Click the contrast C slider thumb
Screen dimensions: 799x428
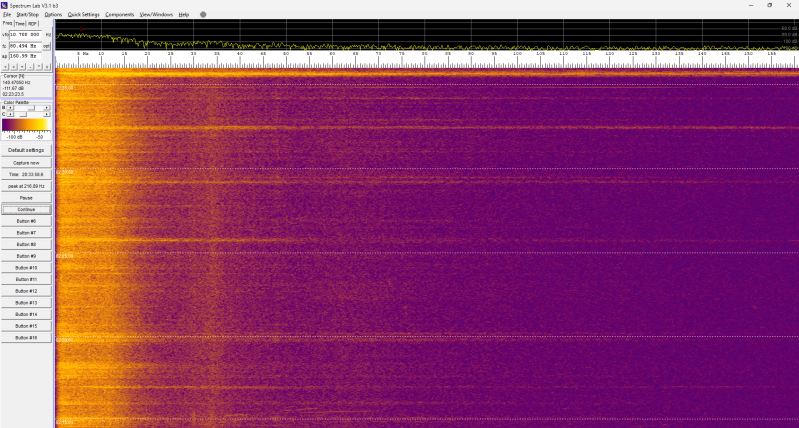23,114
